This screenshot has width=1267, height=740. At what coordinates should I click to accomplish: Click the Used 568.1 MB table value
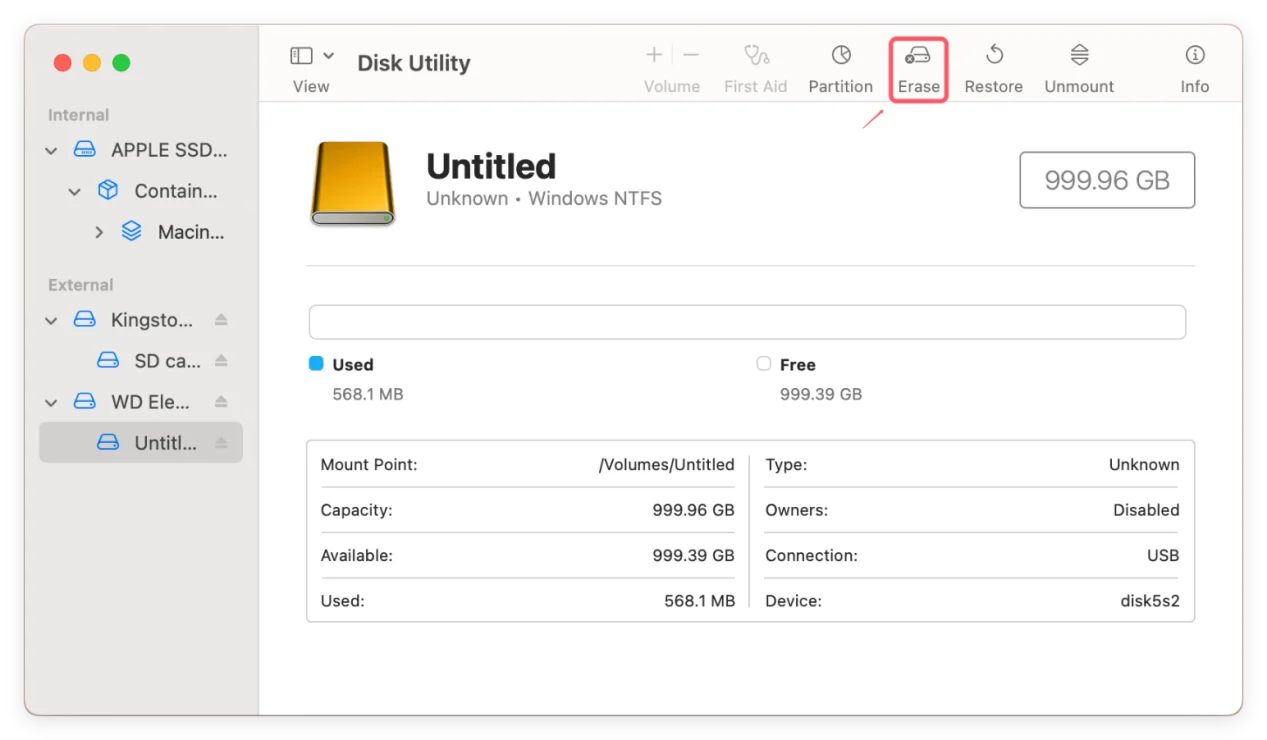[x=700, y=601]
